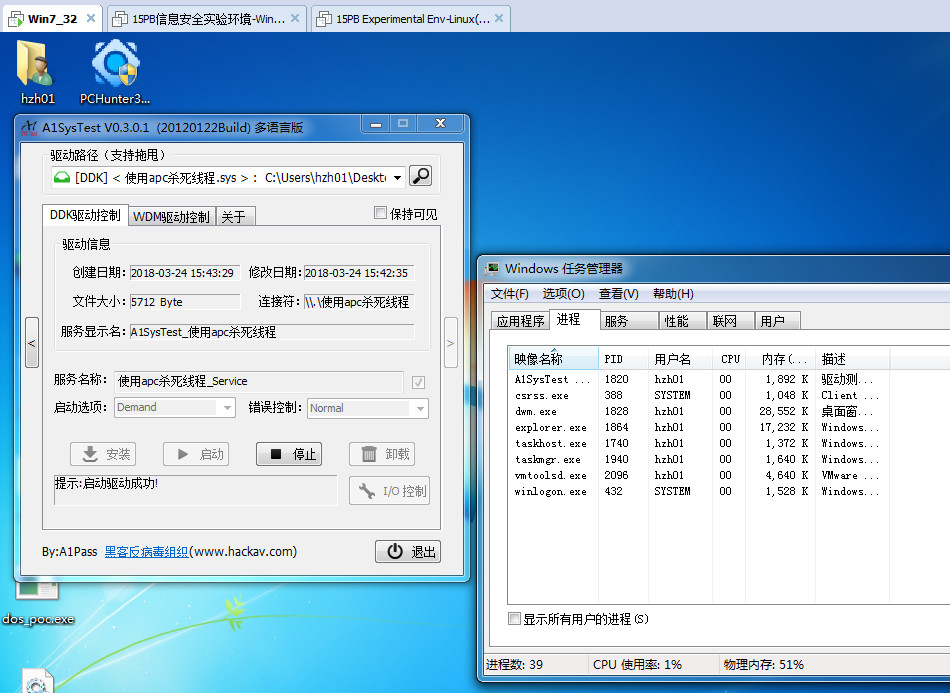Toggle the 保持可见 checkbox
Screen dimensions: 950x693
click(x=380, y=213)
